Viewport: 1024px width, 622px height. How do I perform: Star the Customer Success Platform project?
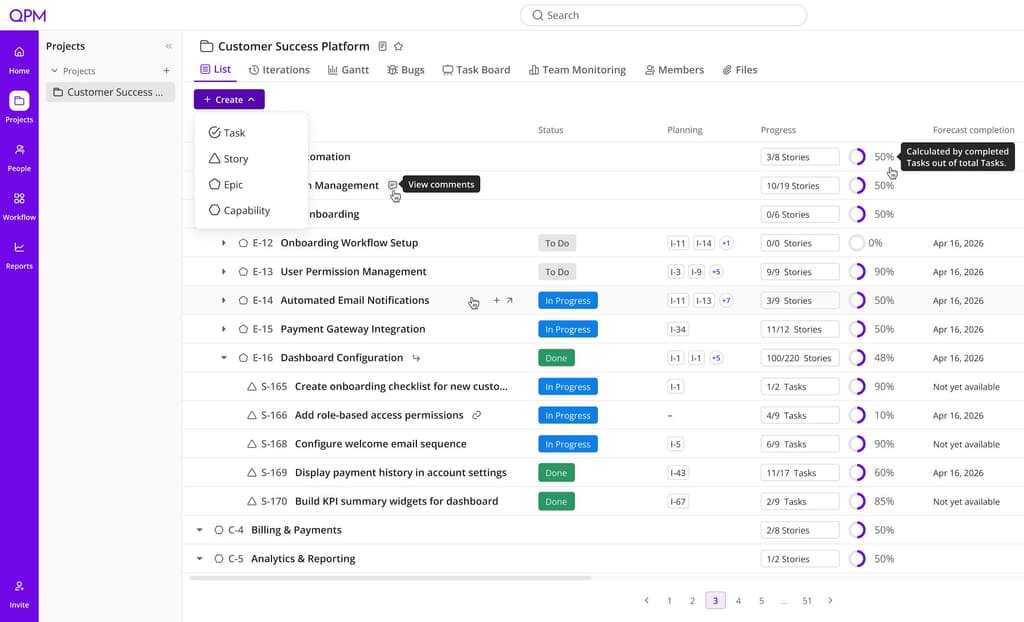pos(398,46)
